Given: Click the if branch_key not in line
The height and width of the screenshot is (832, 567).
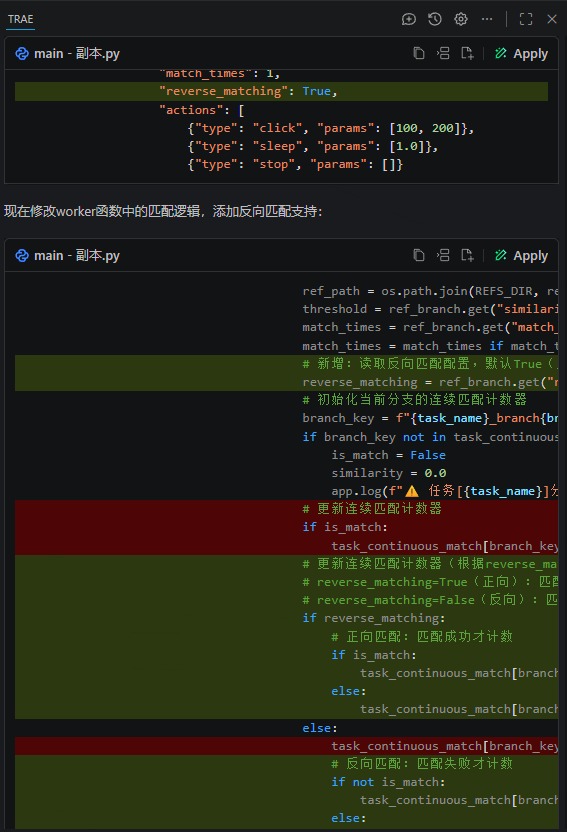Looking at the screenshot, I should [430, 437].
